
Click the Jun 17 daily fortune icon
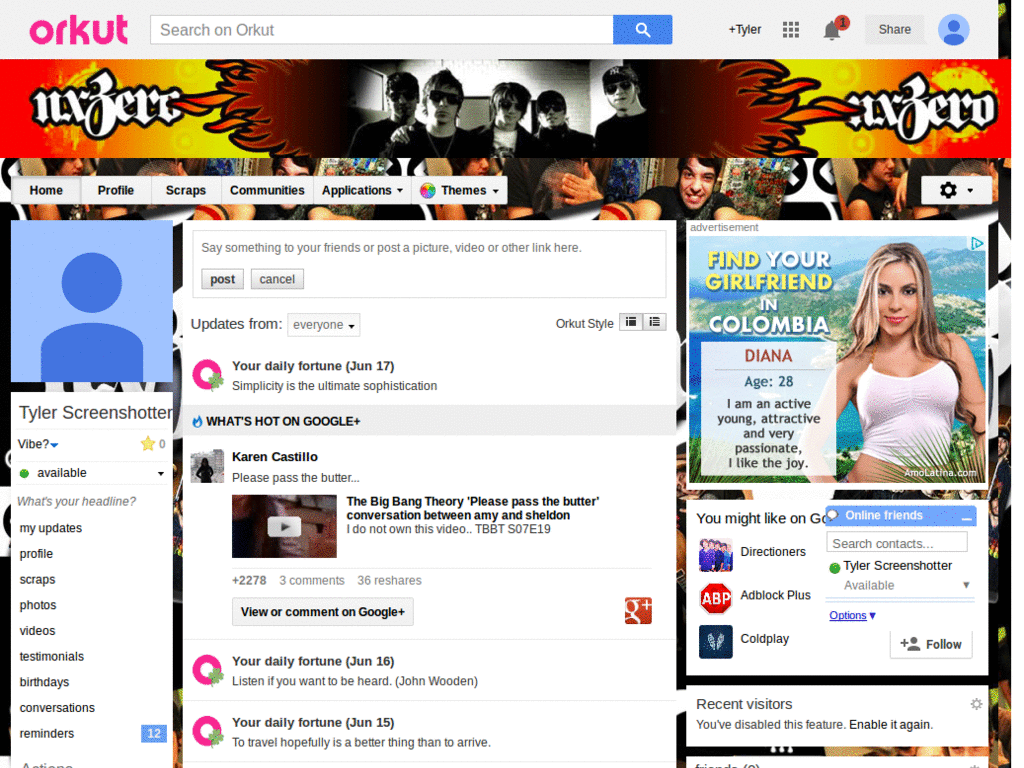pos(208,375)
